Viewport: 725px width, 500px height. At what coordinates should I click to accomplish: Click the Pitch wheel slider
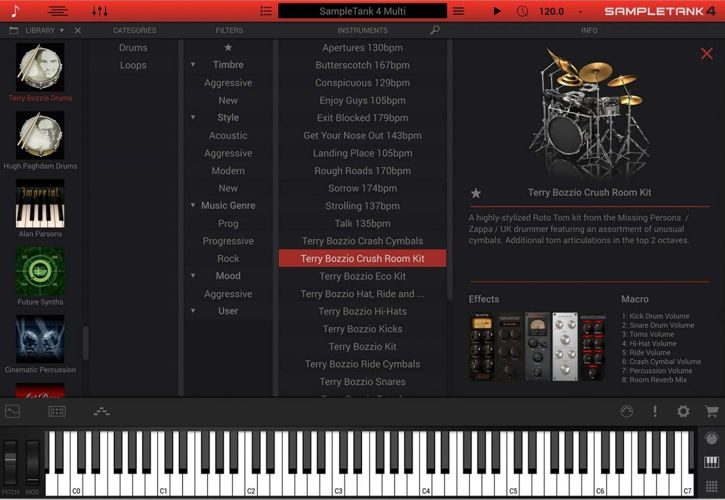coord(11,463)
